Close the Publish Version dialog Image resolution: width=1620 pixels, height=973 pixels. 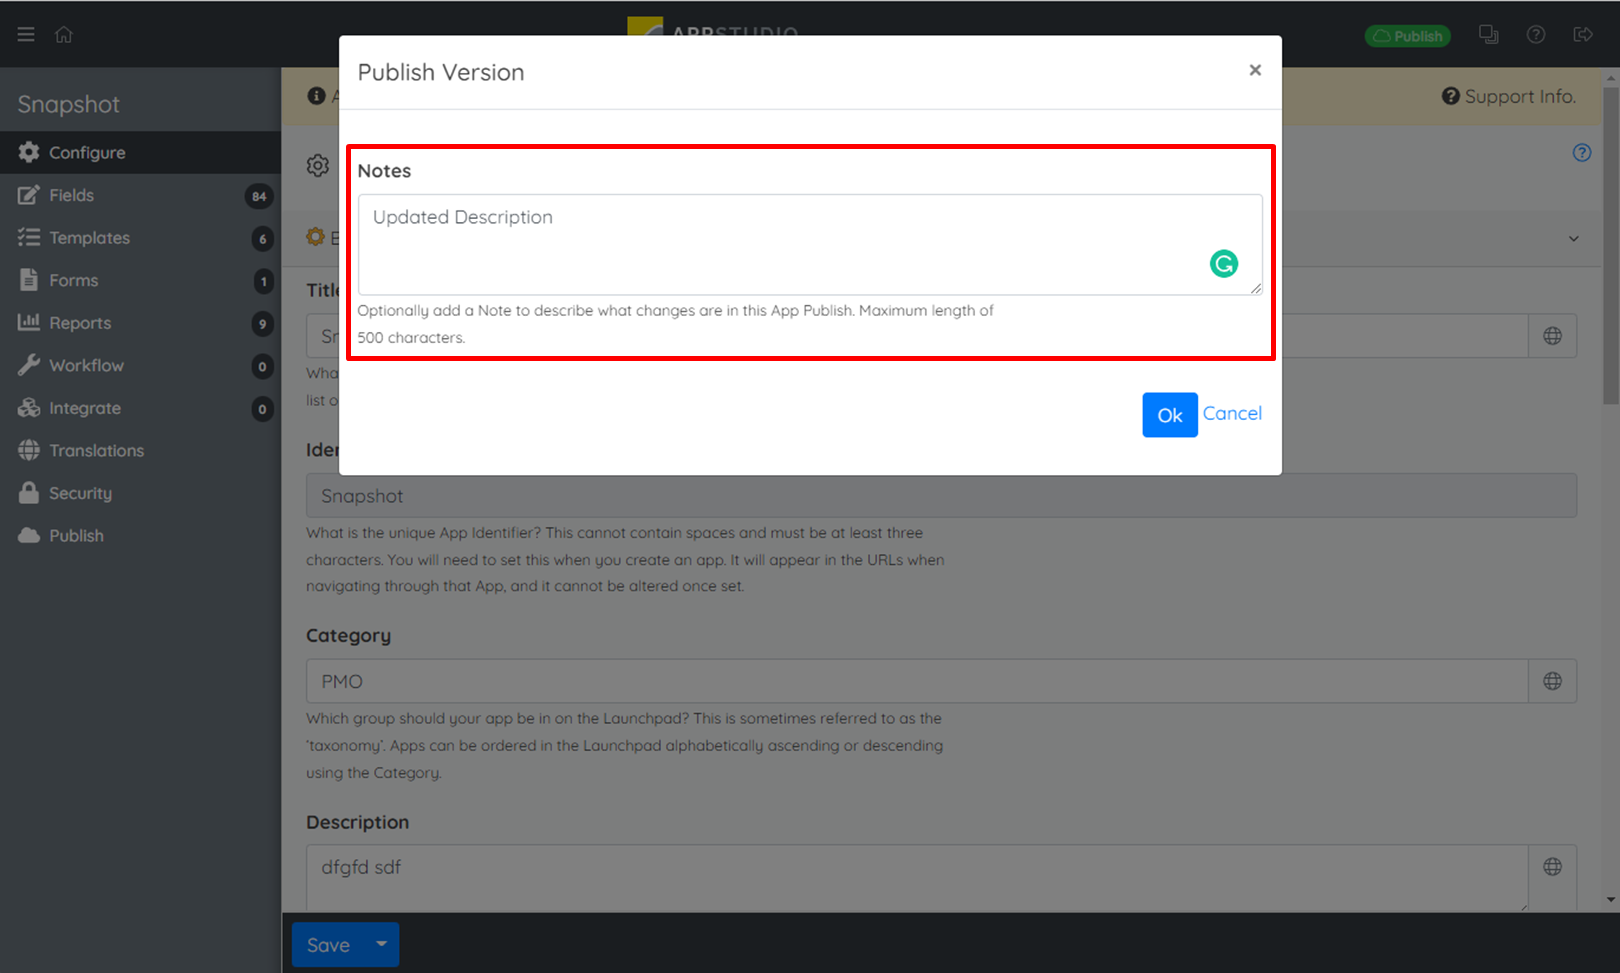click(x=1255, y=70)
